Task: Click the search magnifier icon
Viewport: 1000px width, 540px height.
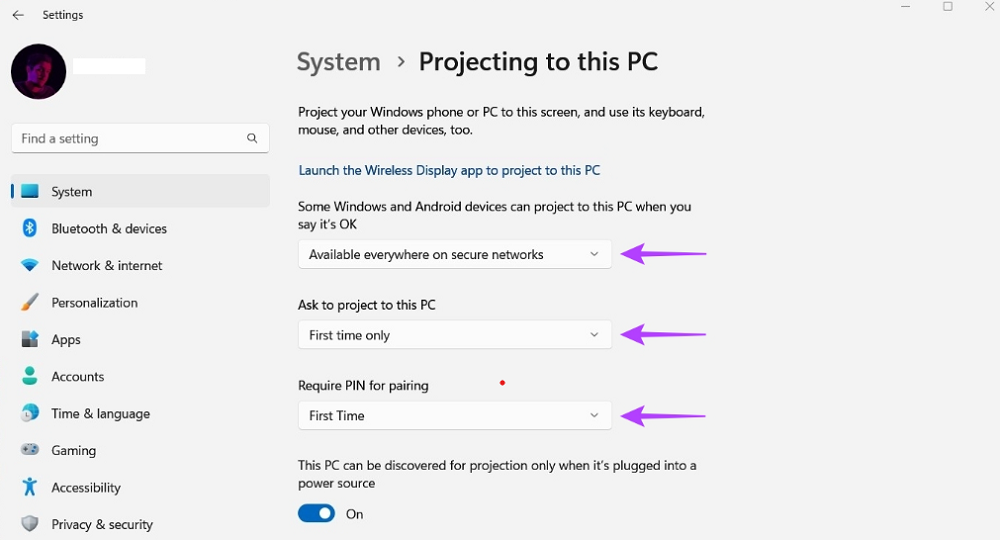Action: pos(252,138)
